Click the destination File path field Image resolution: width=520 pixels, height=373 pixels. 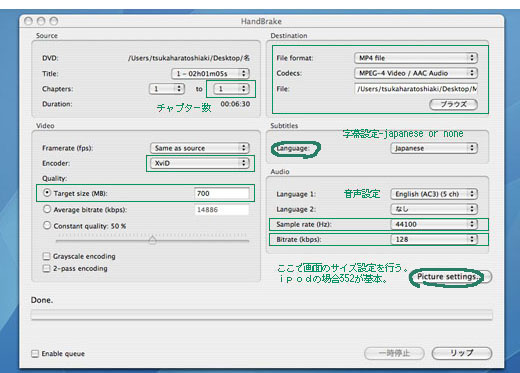pyautogui.click(x=416, y=89)
